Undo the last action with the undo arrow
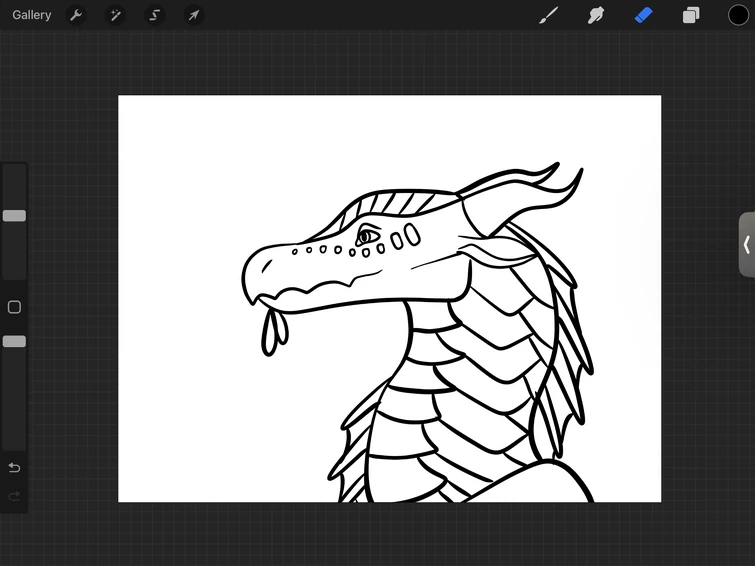755x566 pixels. [x=14, y=468]
